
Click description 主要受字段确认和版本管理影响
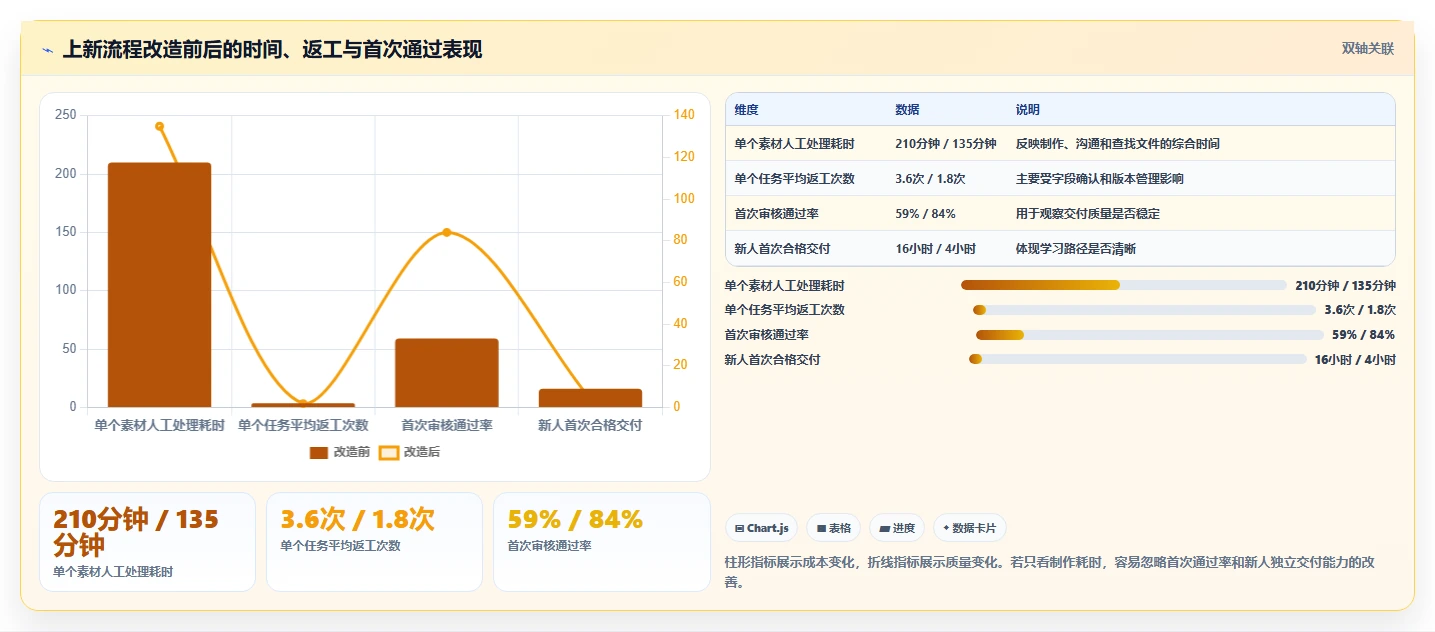pos(1099,179)
